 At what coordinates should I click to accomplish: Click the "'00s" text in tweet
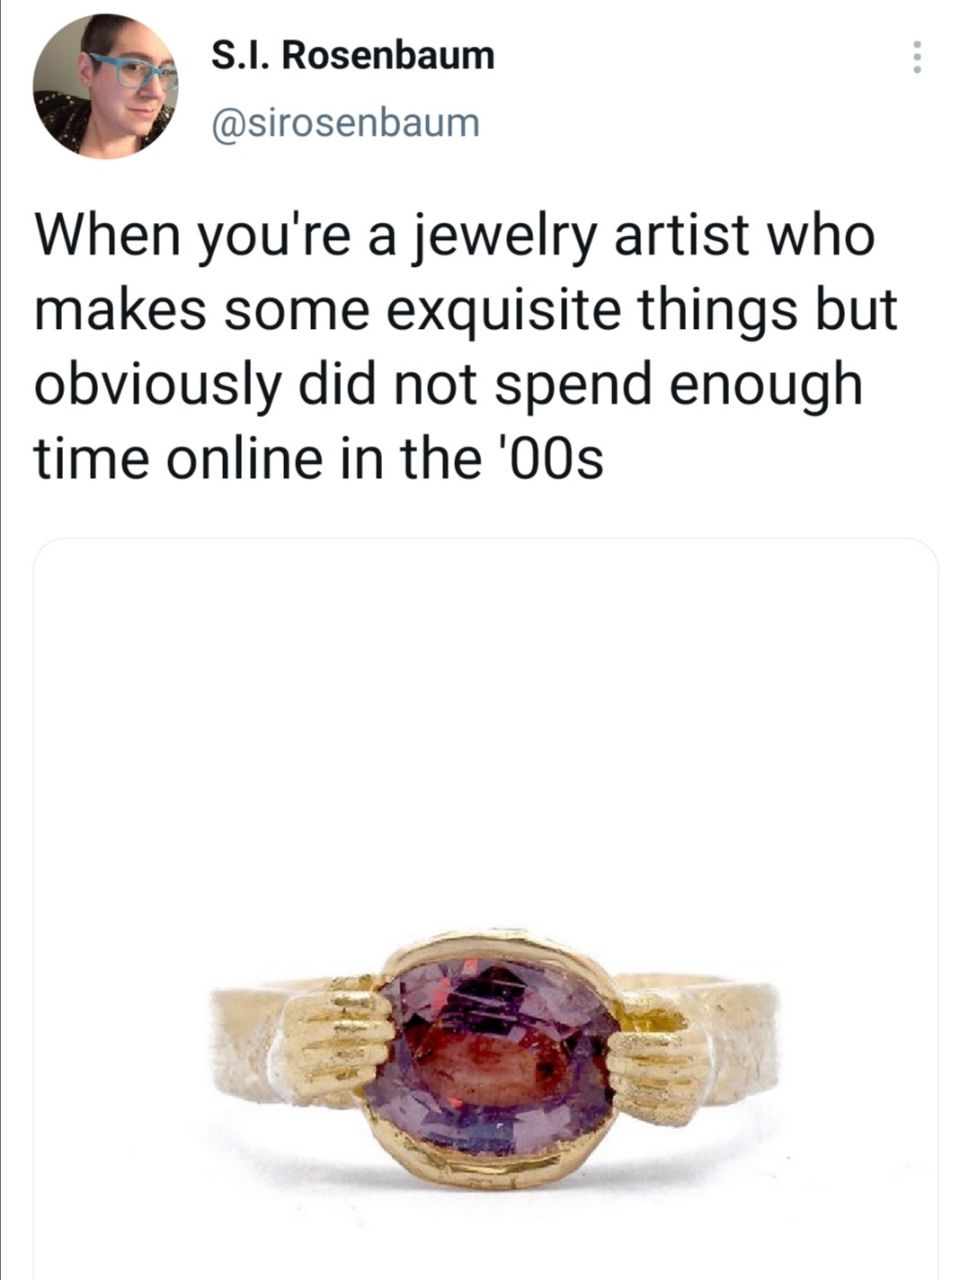pyautogui.click(x=555, y=459)
